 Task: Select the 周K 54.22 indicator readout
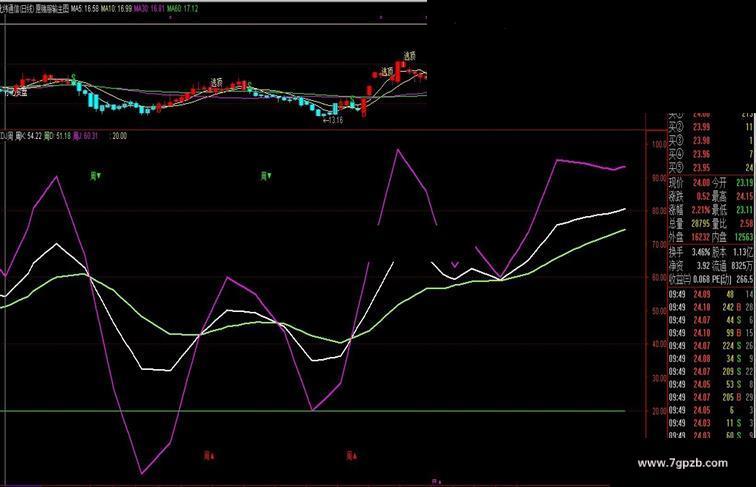pyautogui.click(x=28, y=136)
